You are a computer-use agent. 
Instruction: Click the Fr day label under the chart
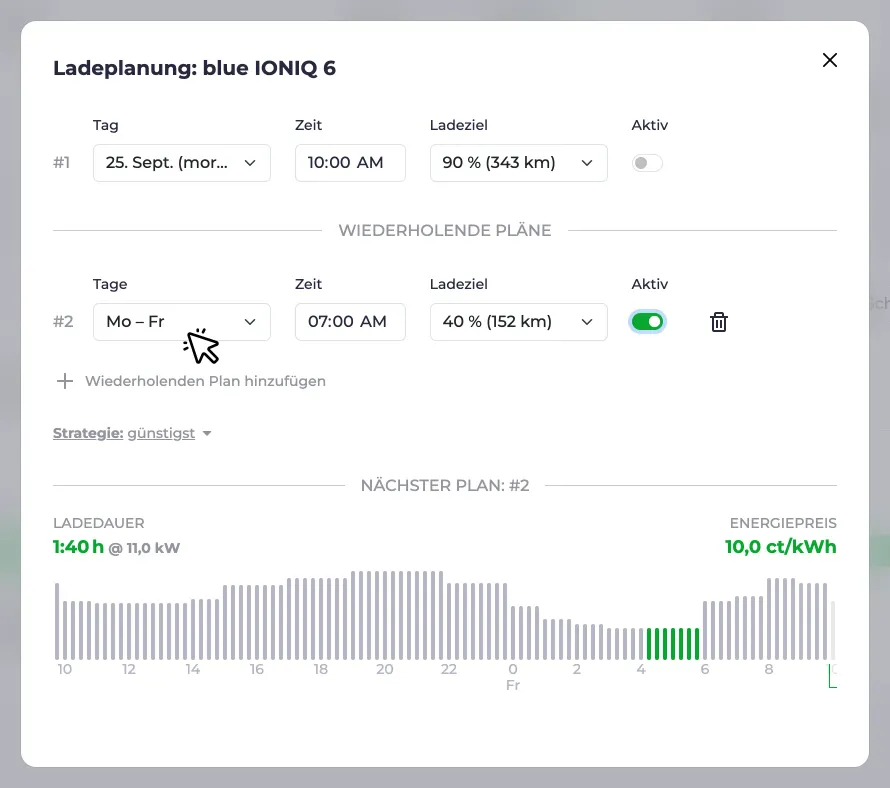(513, 685)
